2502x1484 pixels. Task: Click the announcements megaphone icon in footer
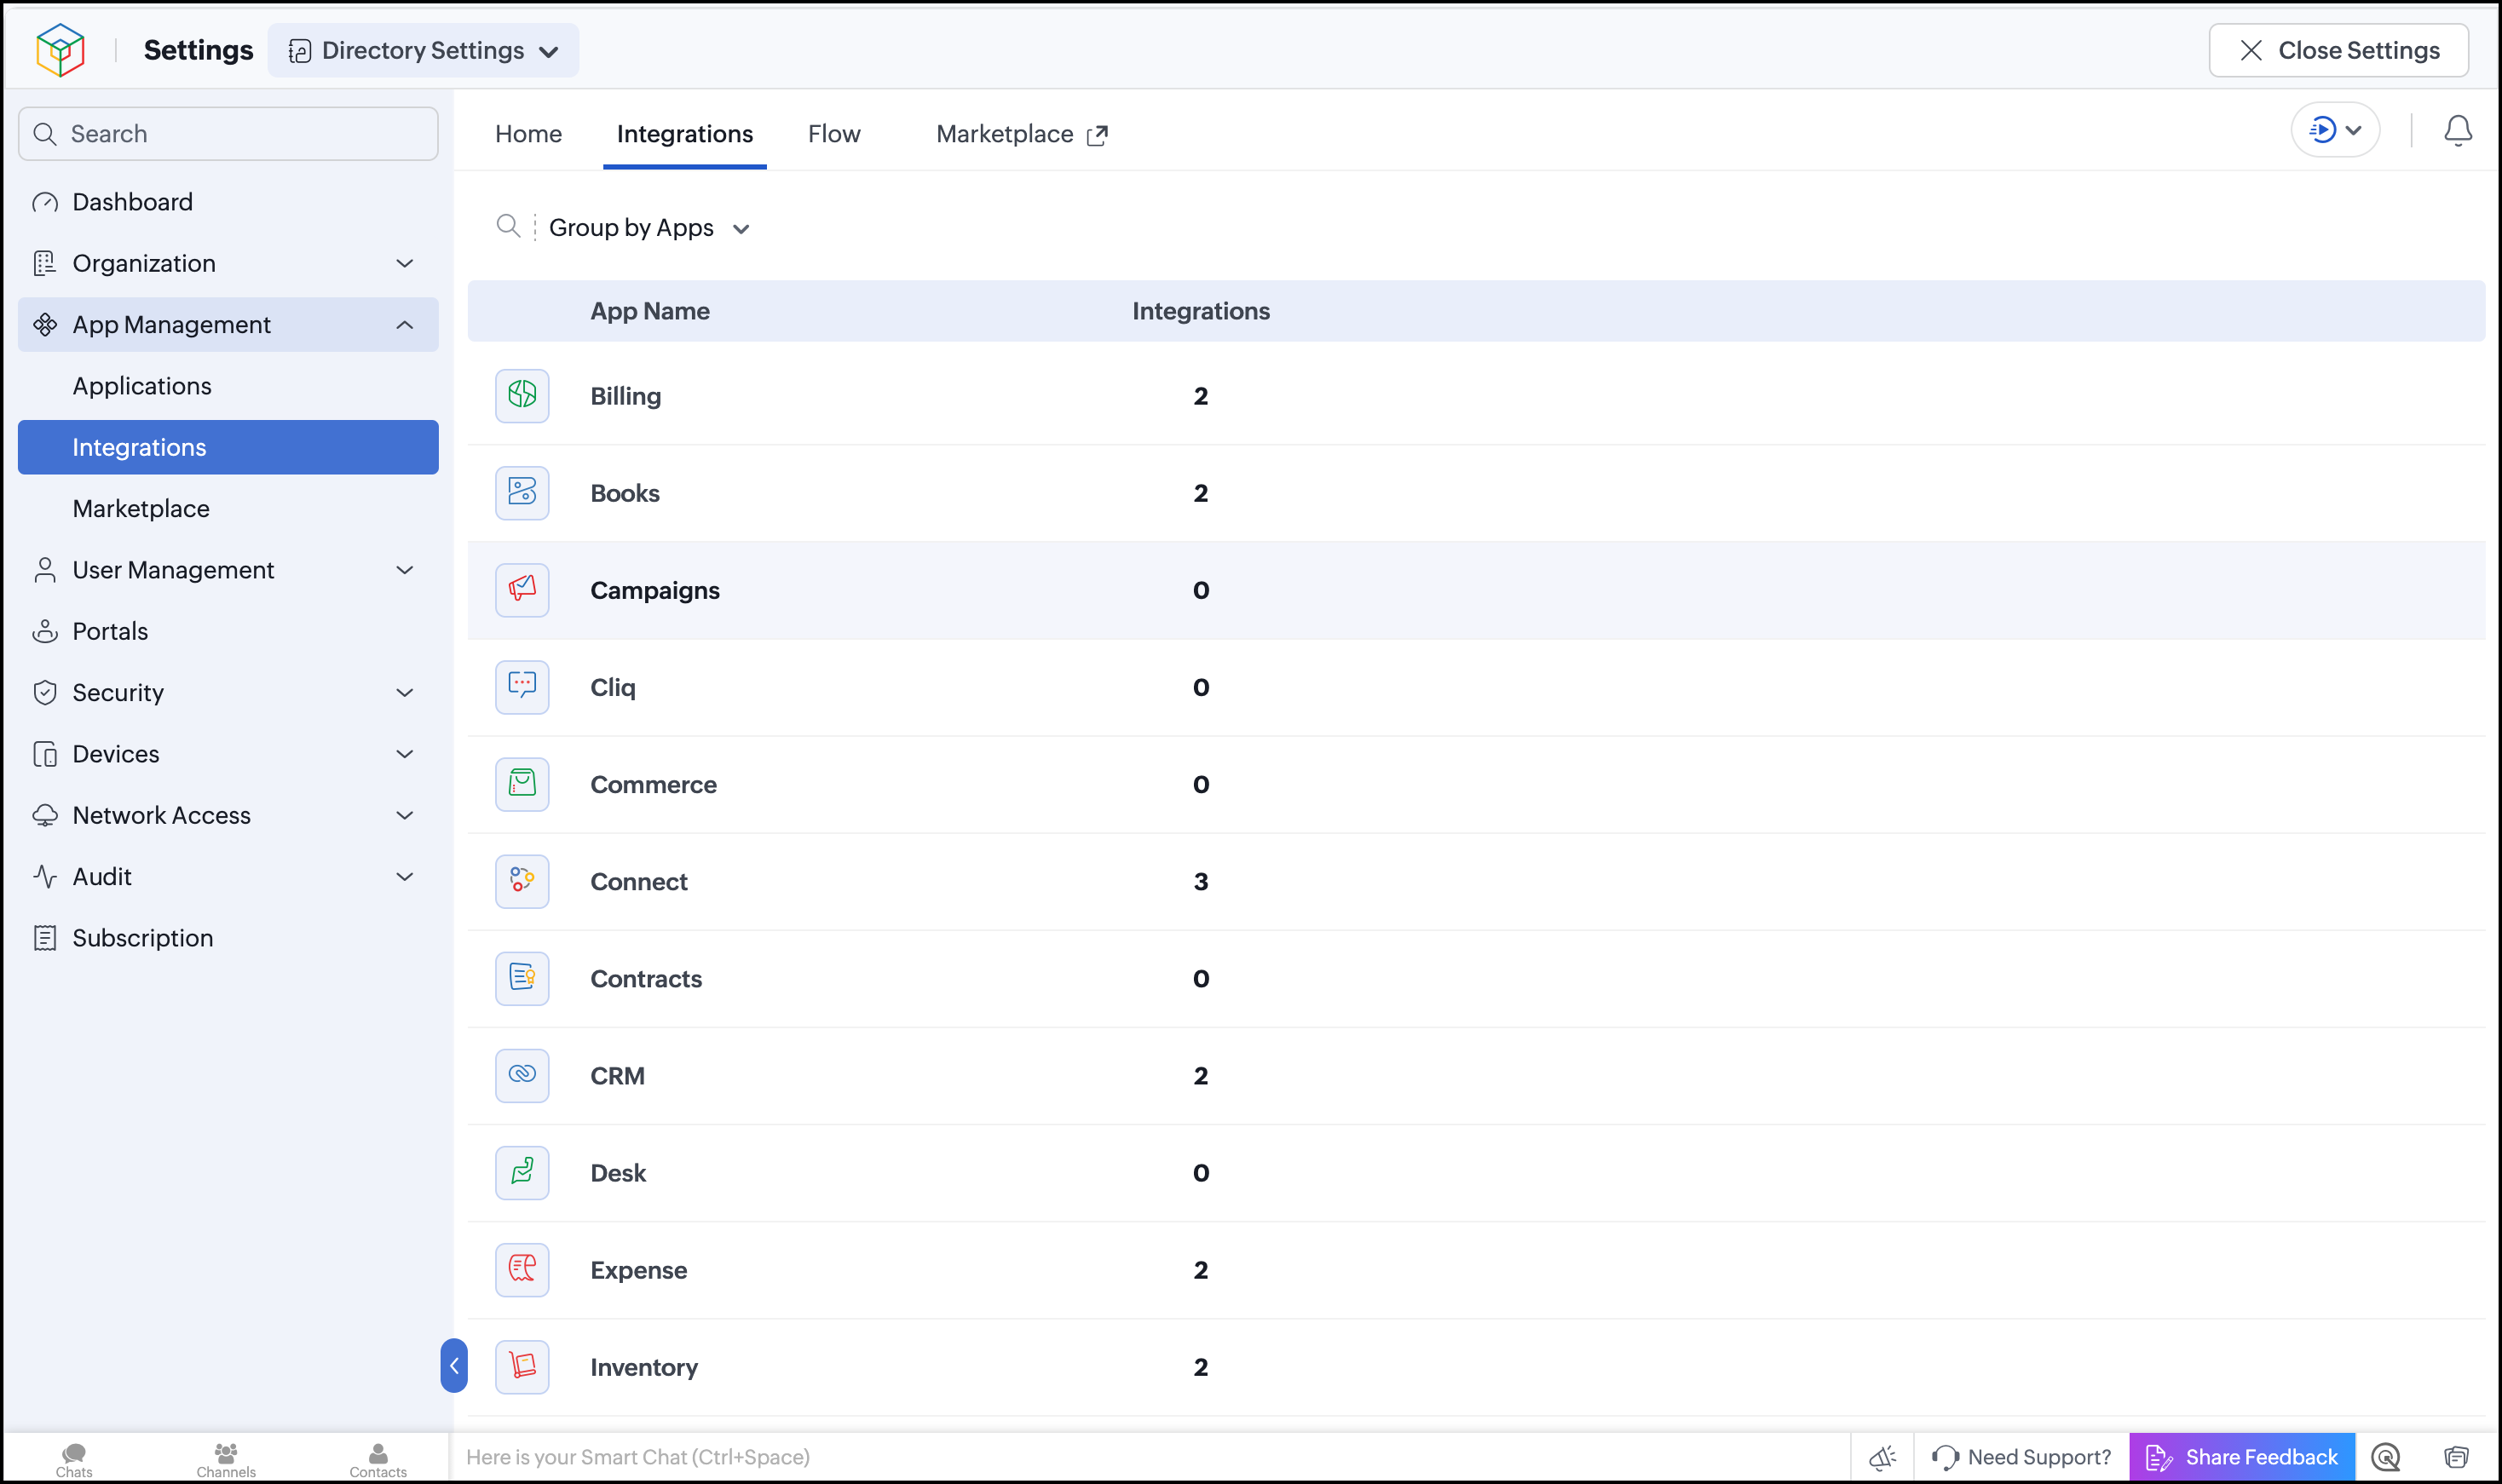[1882, 1456]
